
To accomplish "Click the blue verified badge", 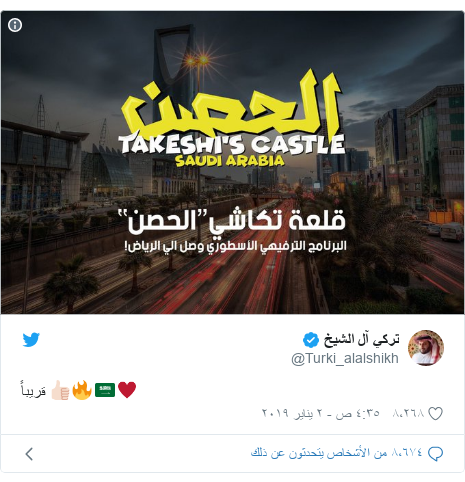I will [x=311, y=340].
